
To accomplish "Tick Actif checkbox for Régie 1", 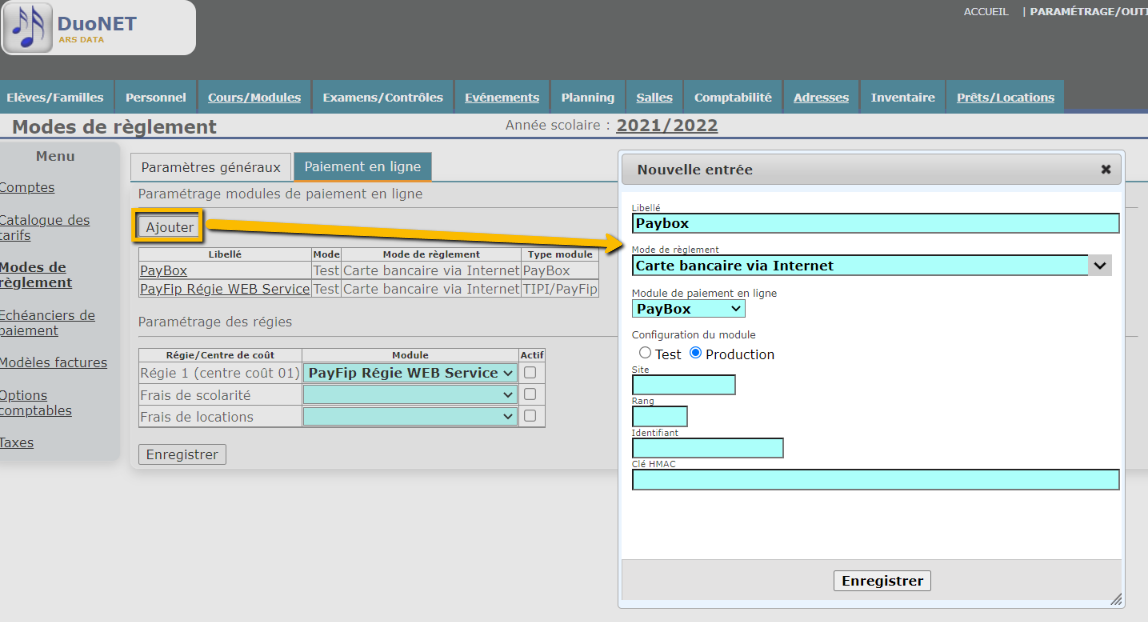I will (530, 372).
